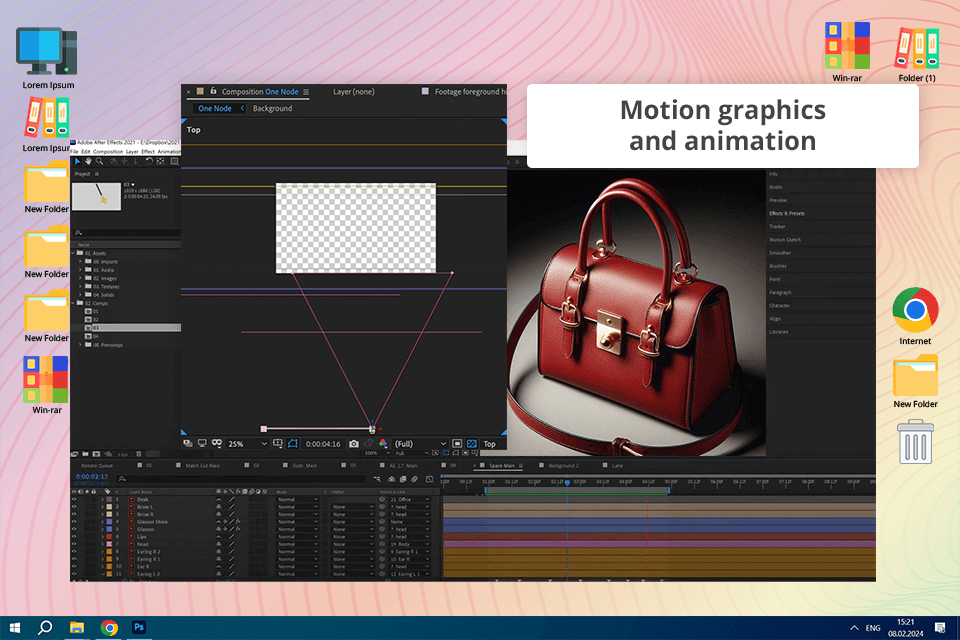Select the Zoom magnifier tool
Image resolution: width=960 pixels, height=640 pixels.
tap(99, 161)
